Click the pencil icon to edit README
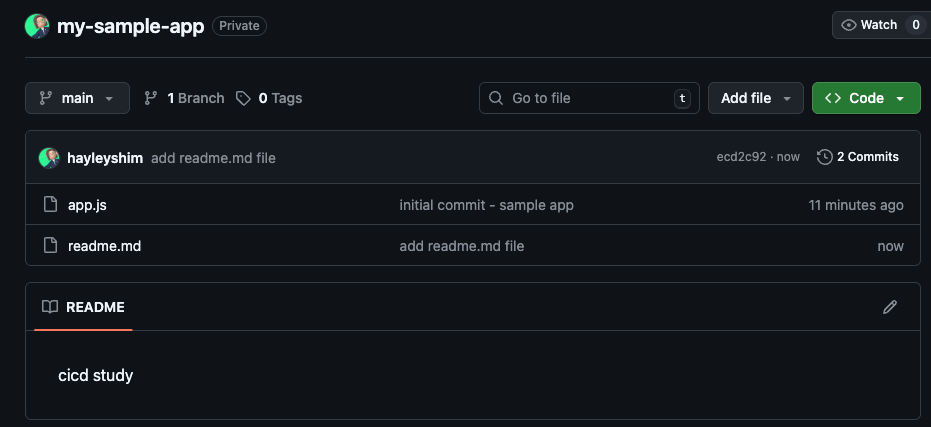 point(890,307)
